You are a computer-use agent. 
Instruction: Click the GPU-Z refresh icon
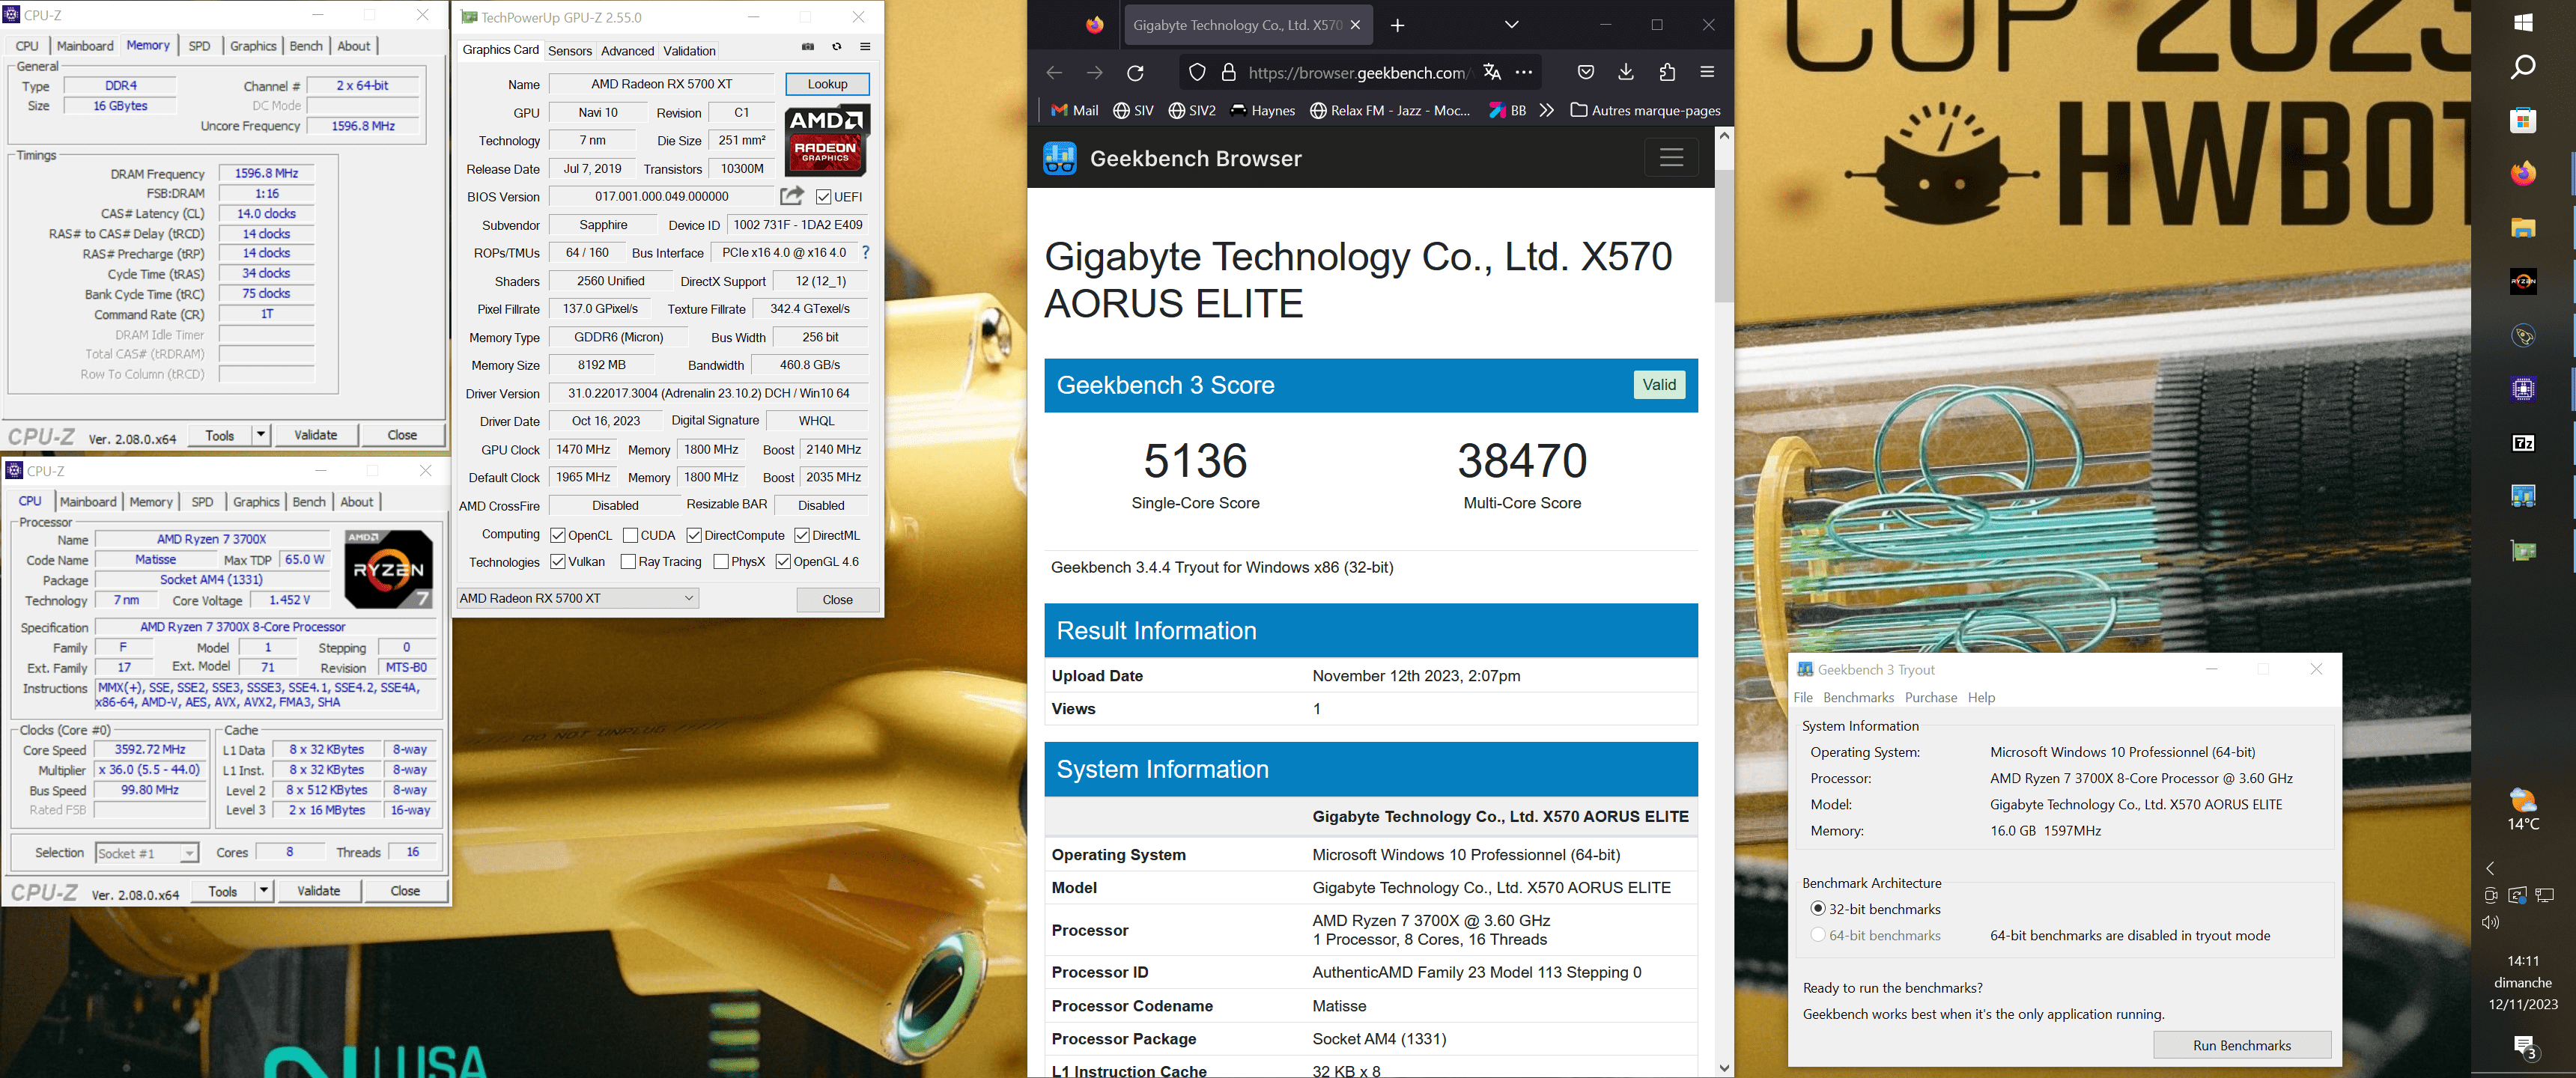[837, 46]
